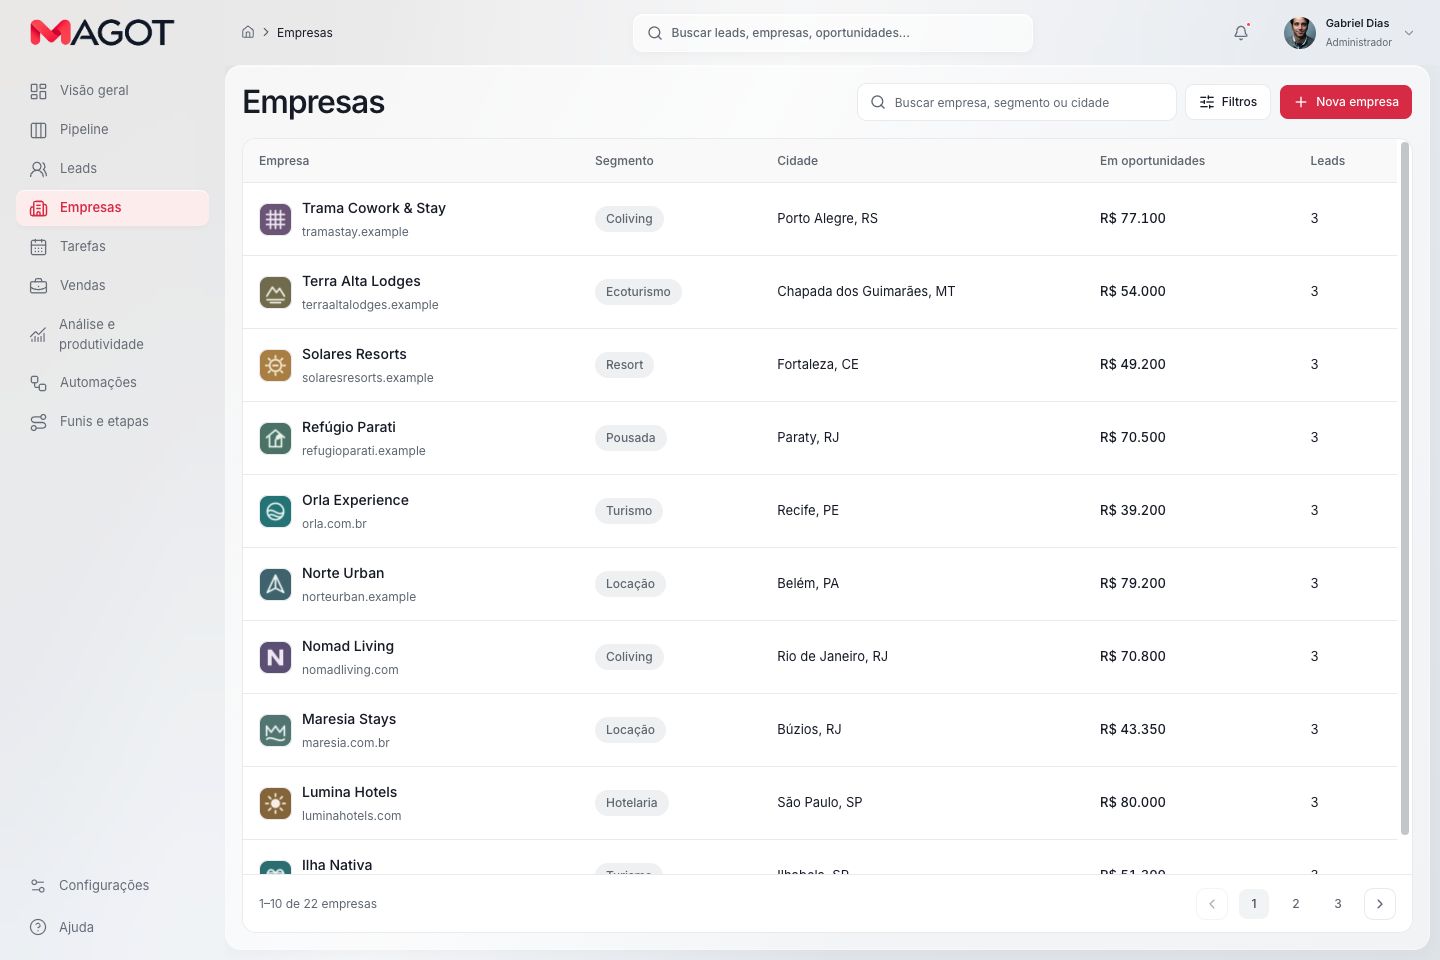Screen dimensions: 1440x960
Task: Click Nomad Living N logo
Action: 275,657
